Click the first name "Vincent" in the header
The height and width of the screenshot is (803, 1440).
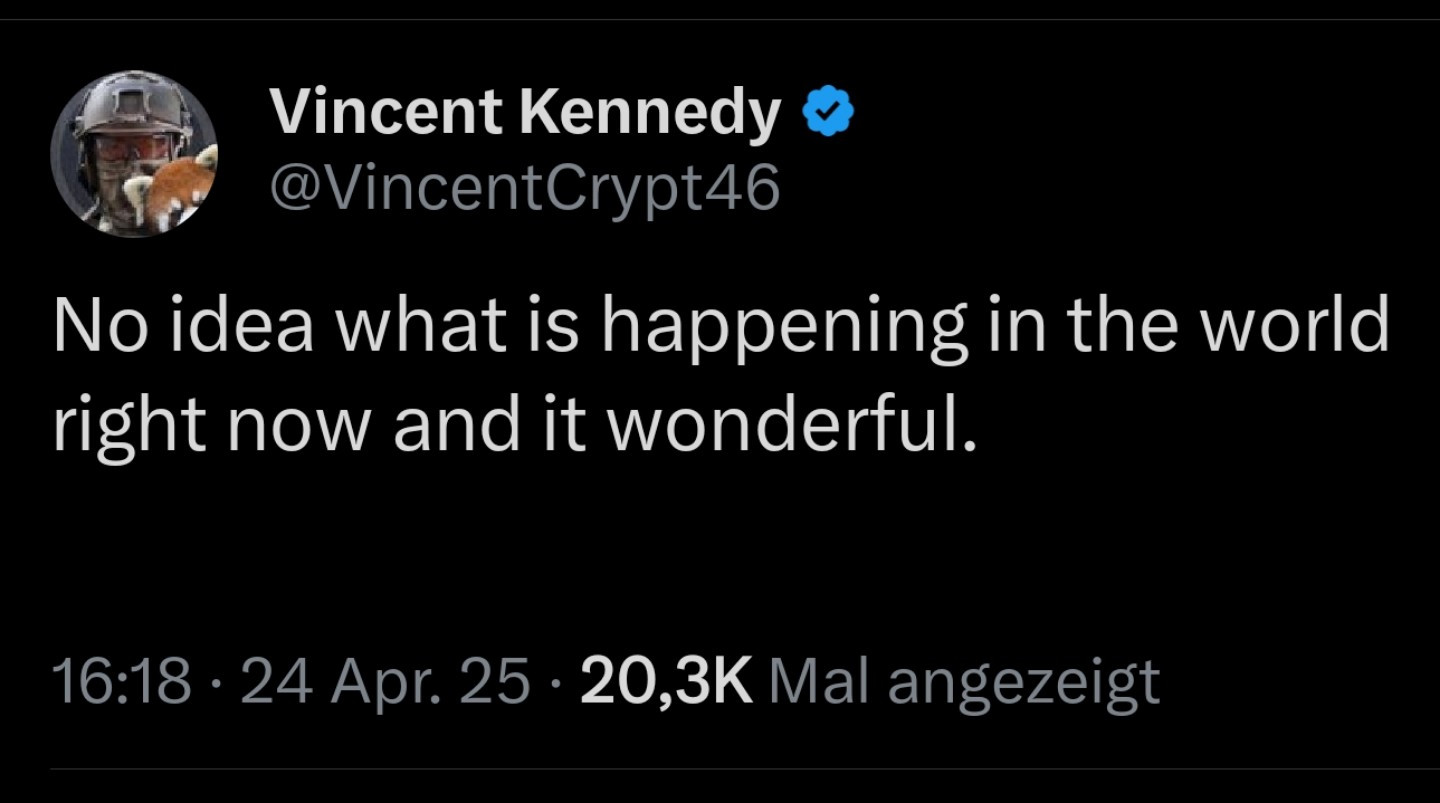click(x=387, y=111)
